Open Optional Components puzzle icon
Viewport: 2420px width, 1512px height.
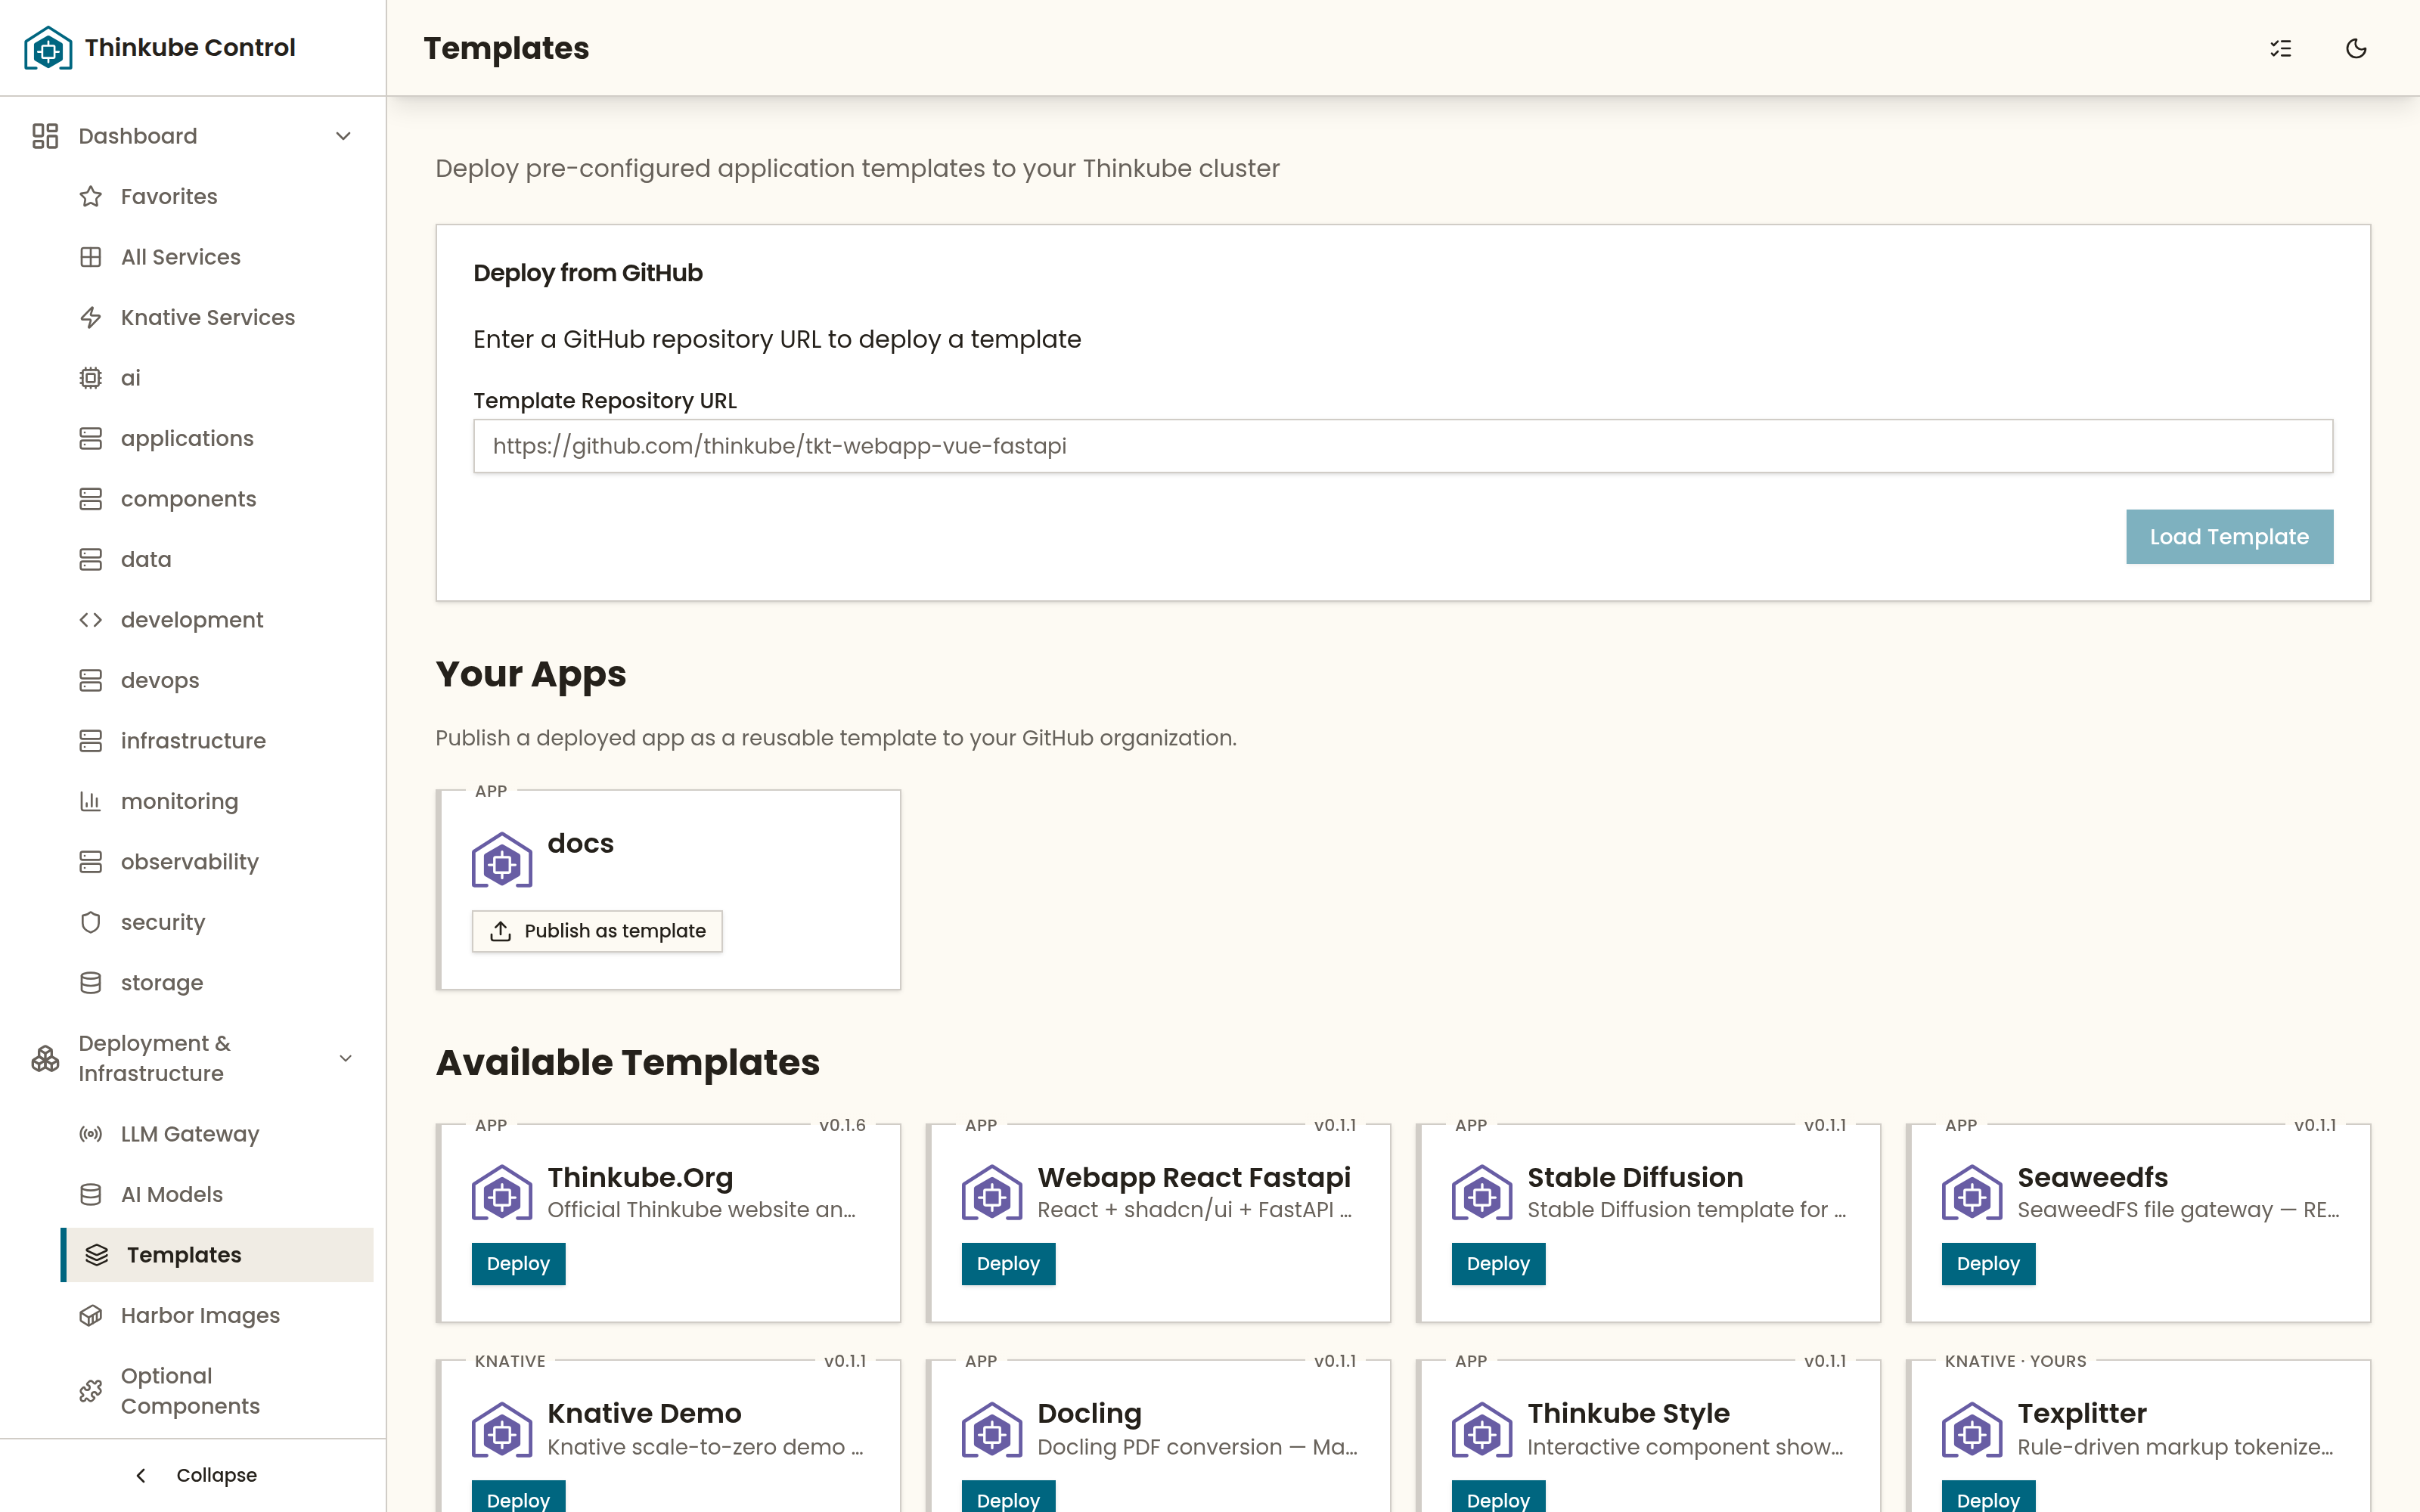[x=91, y=1391]
